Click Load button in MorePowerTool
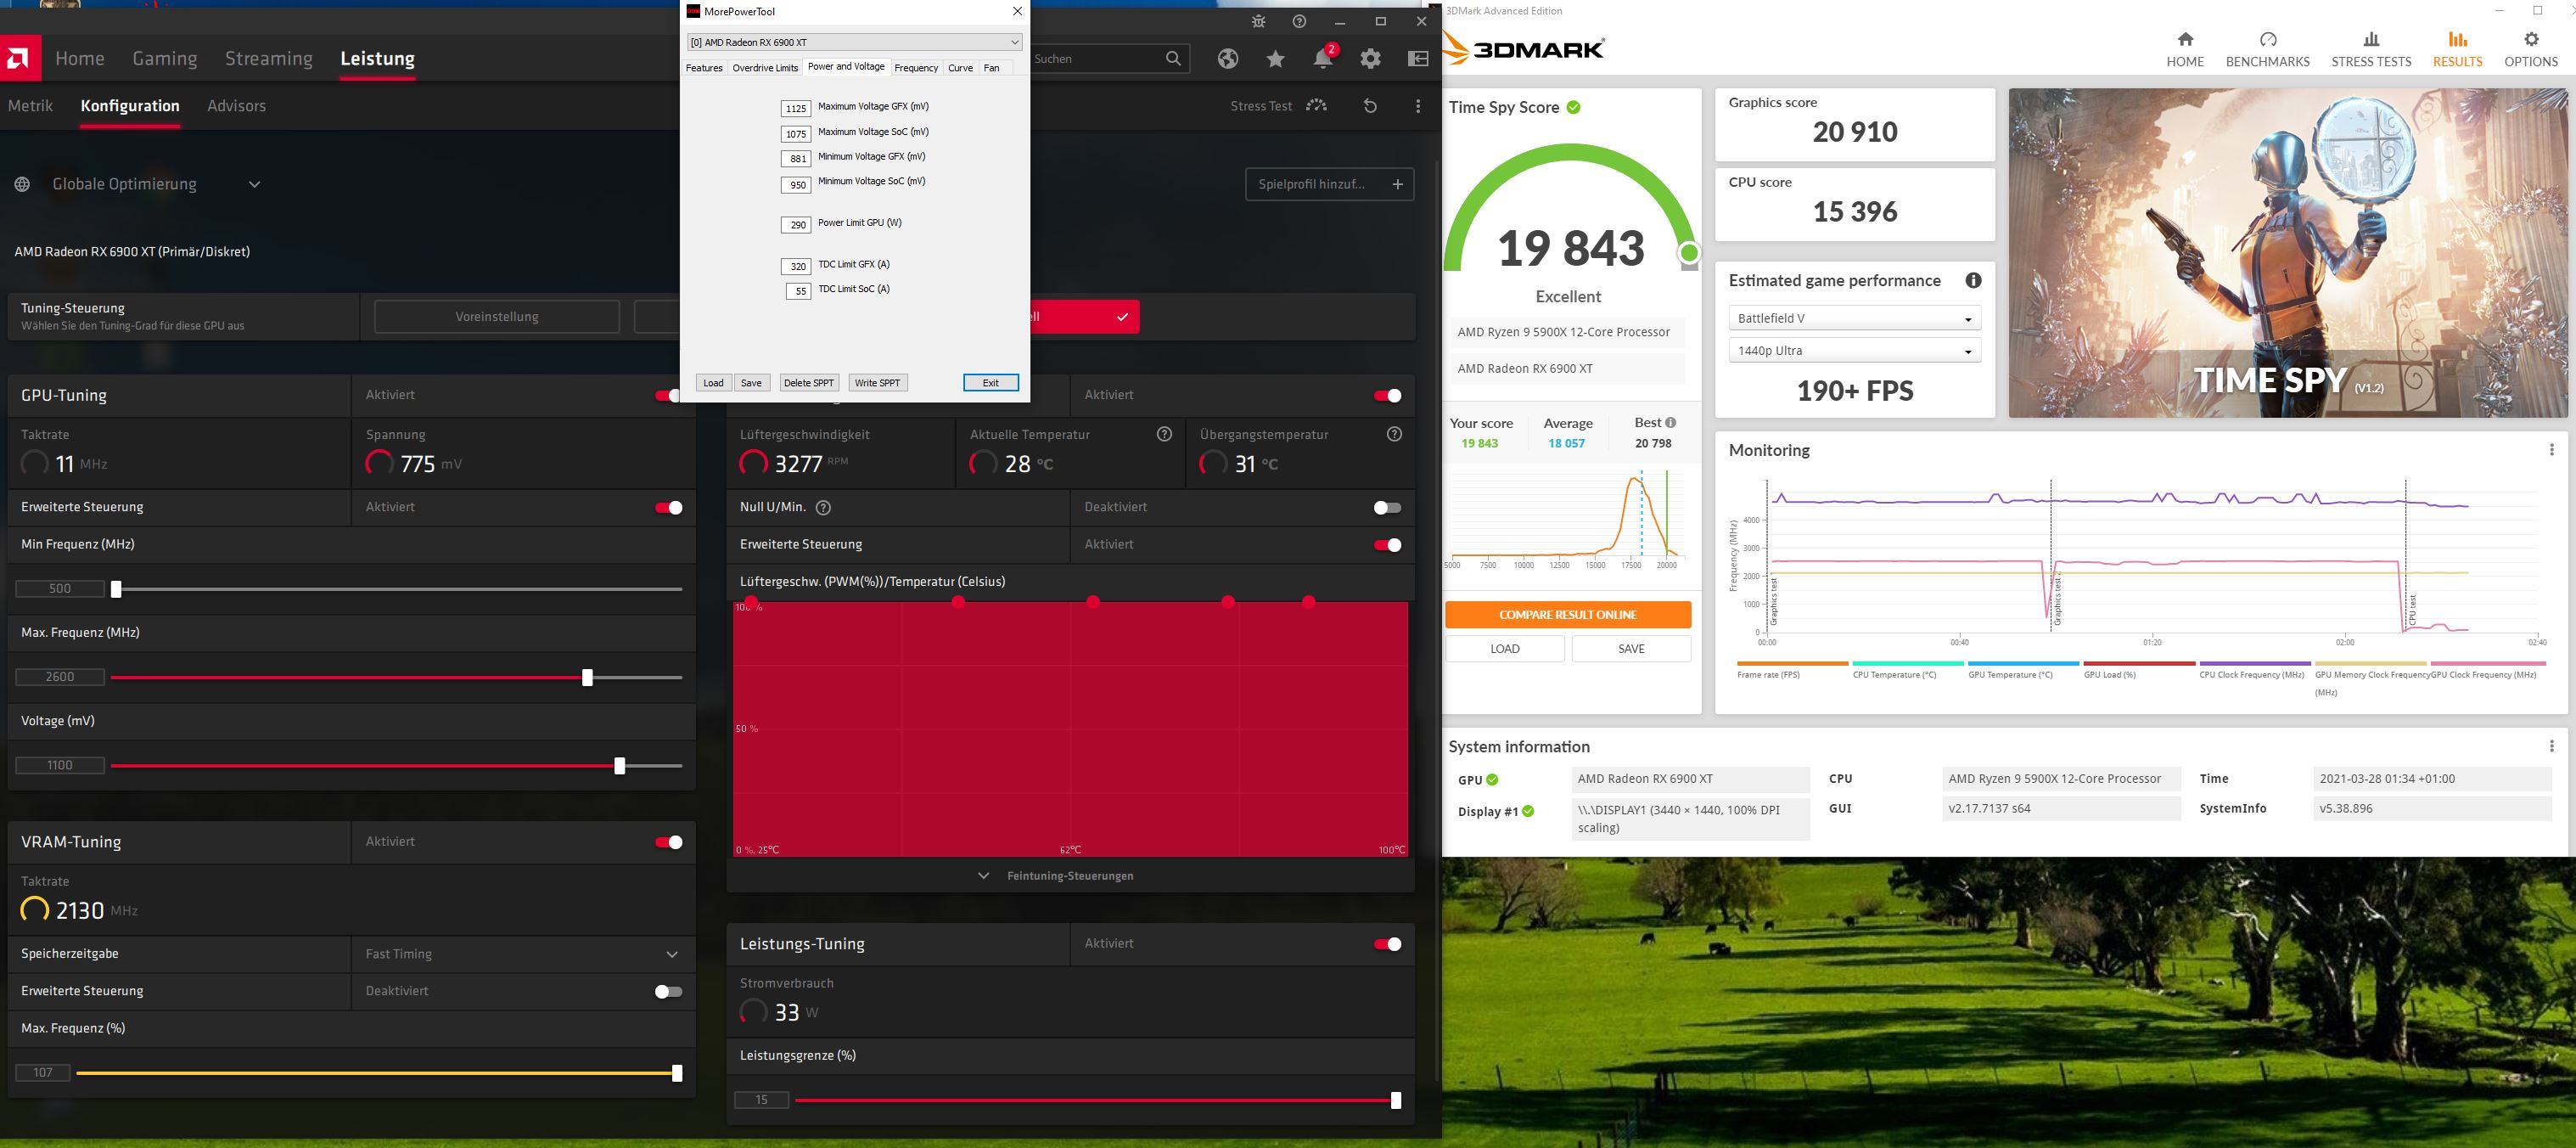This screenshot has width=2576, height=1148. (x=713, y=383)
